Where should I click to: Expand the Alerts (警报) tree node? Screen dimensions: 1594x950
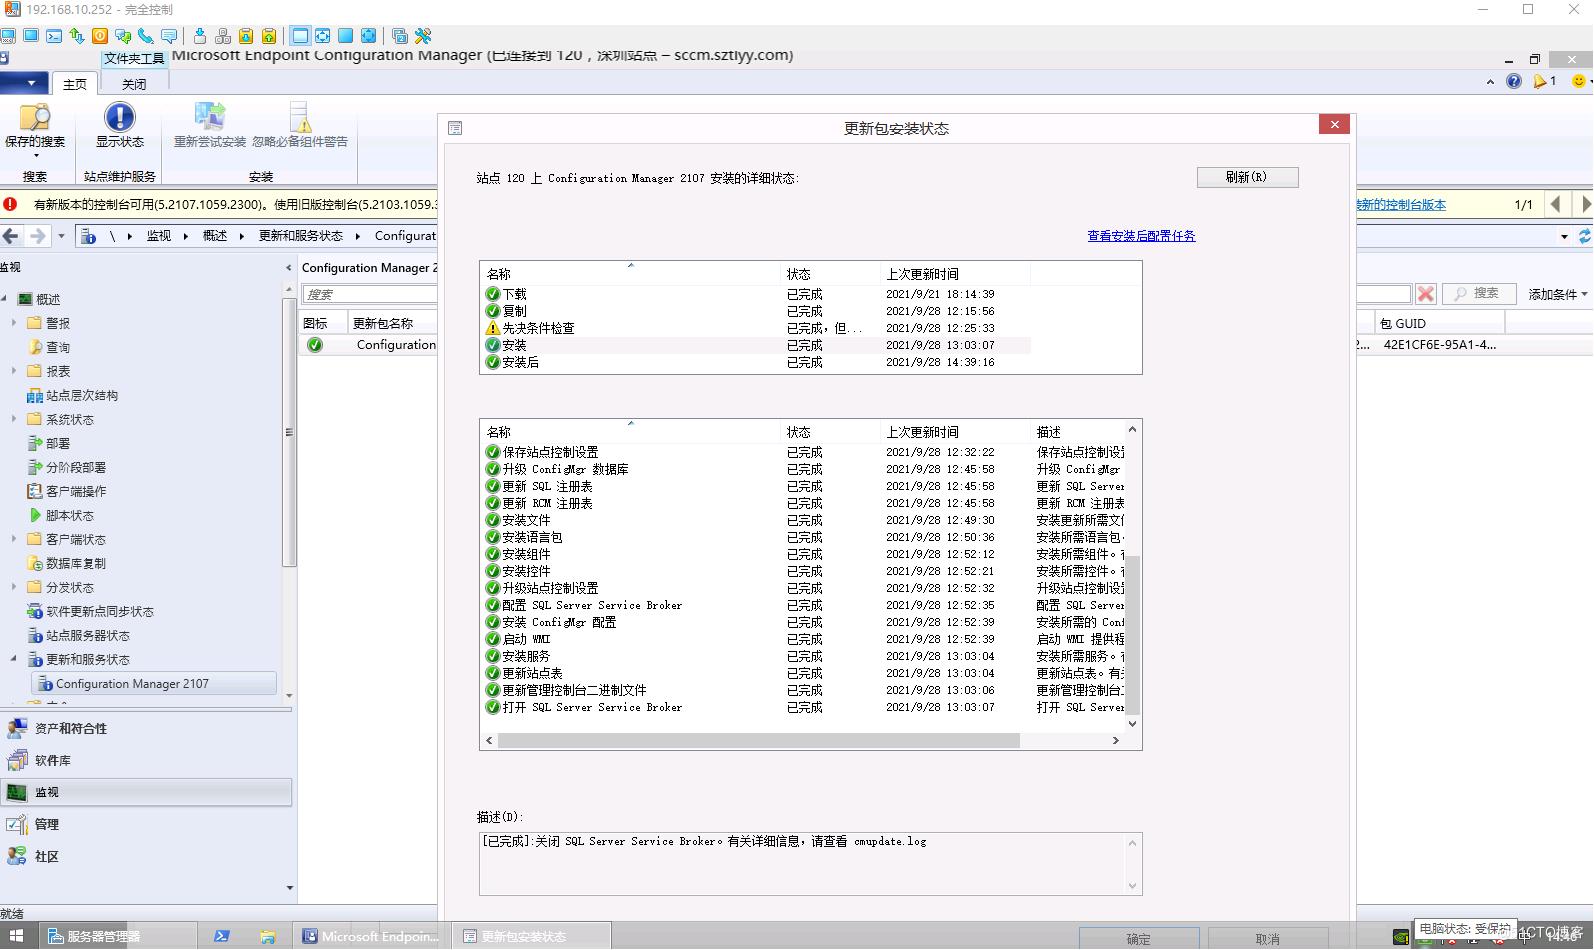tap(13, 323)
